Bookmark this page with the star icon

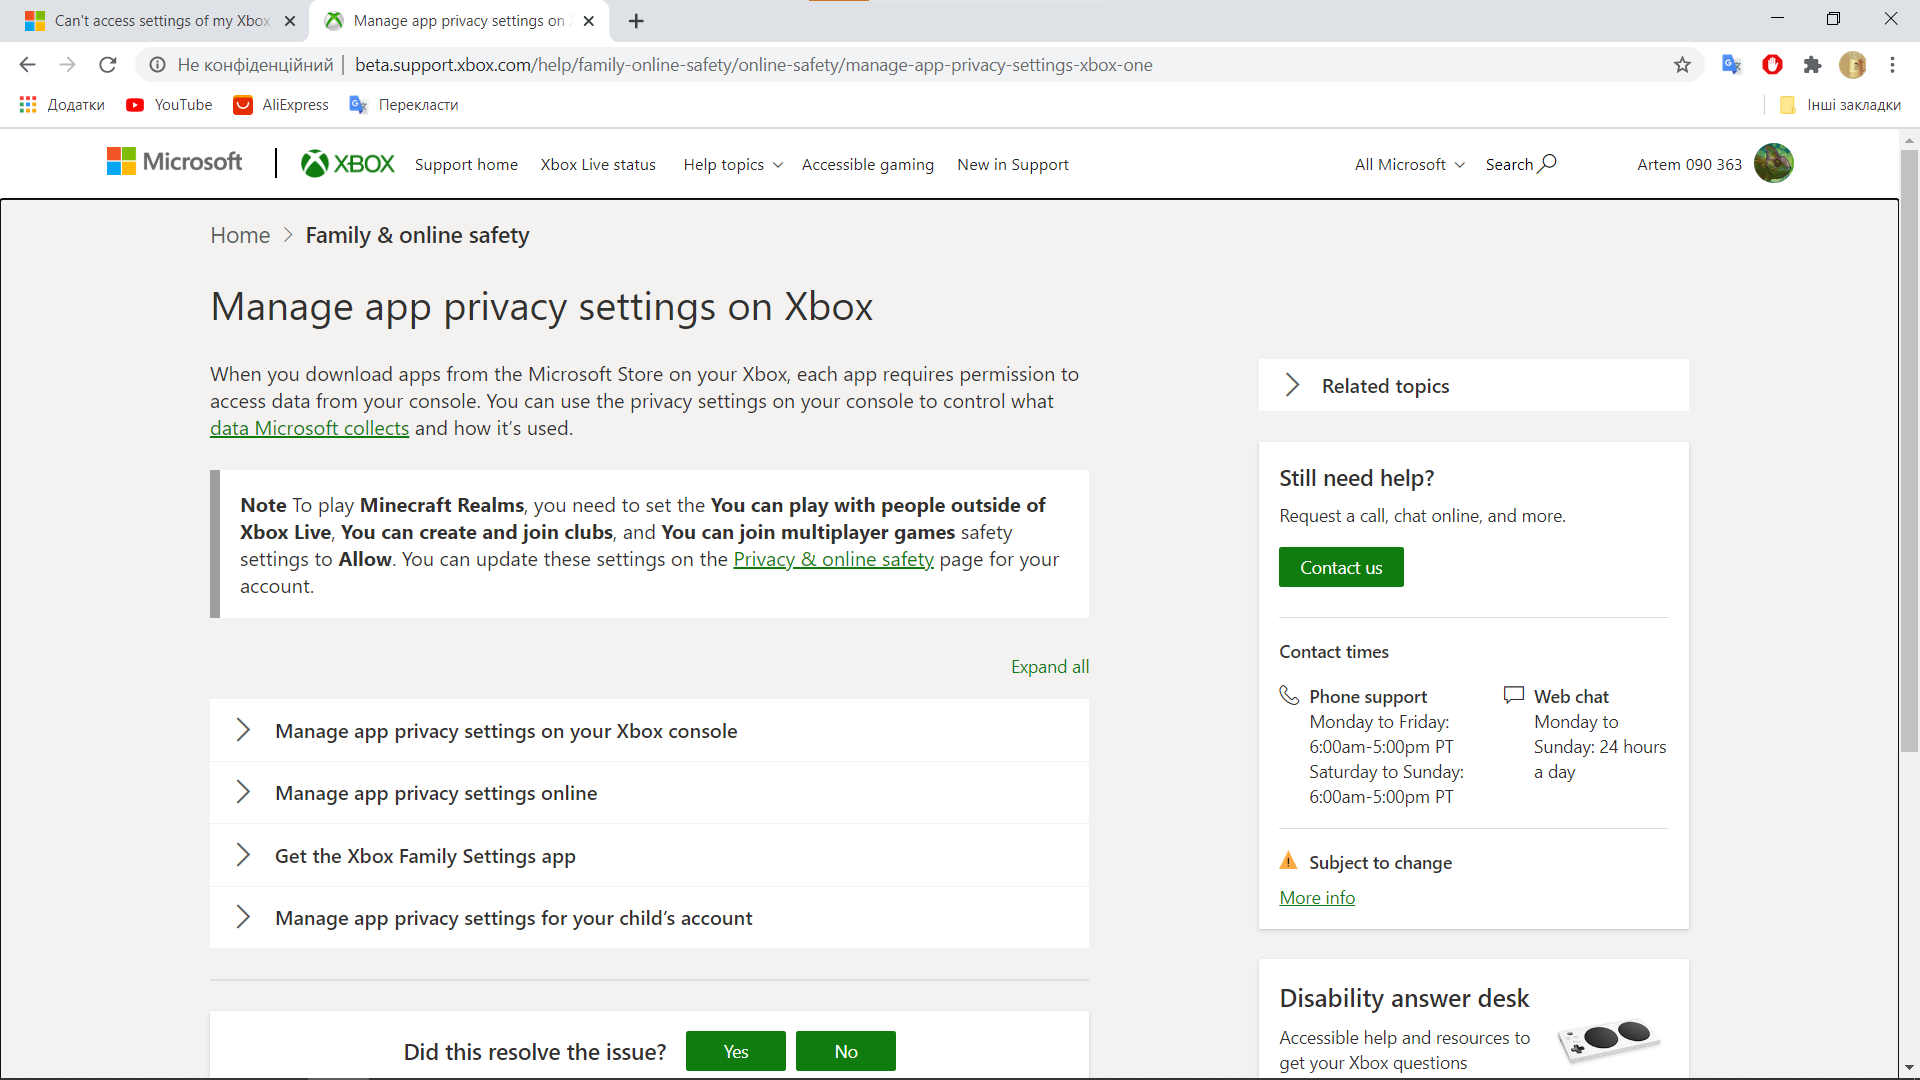[x=1682, y=65]
